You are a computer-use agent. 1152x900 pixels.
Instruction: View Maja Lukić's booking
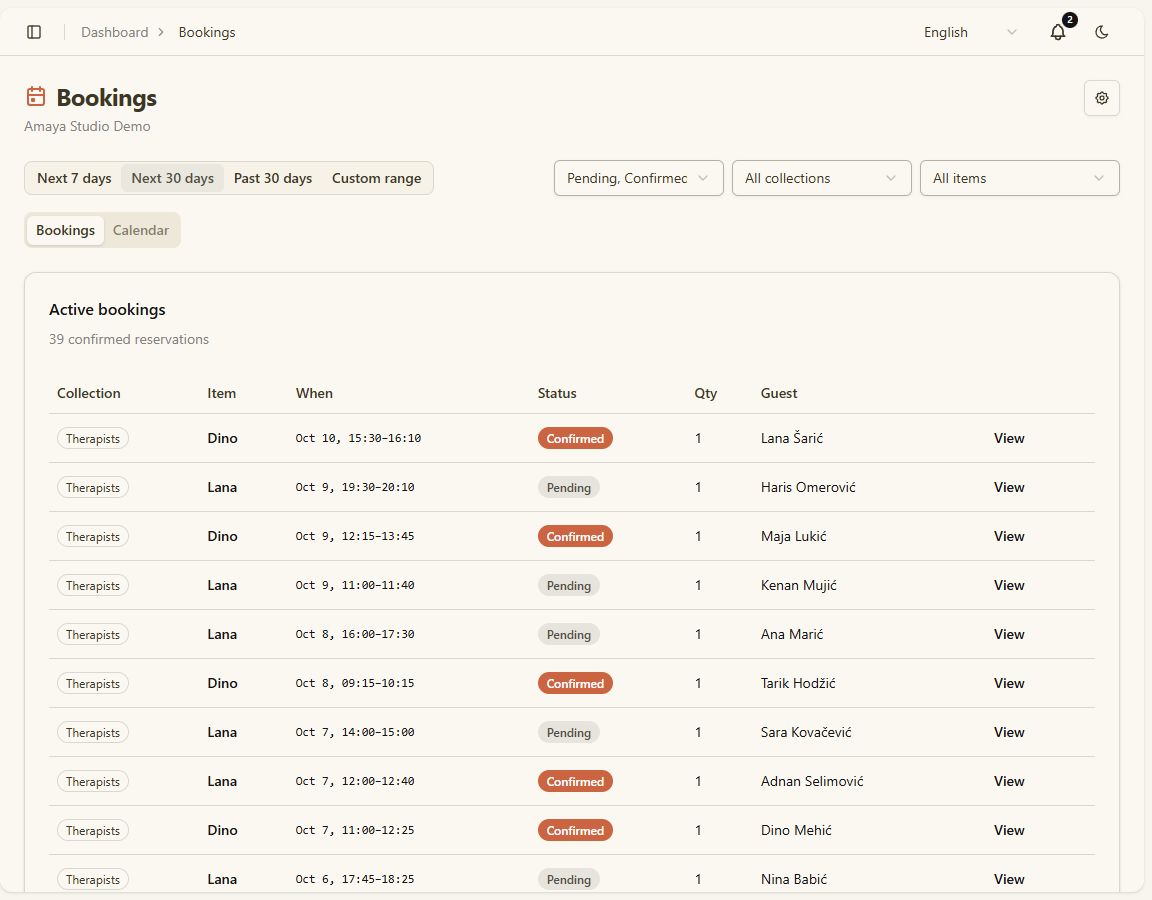pos(1009,536)
